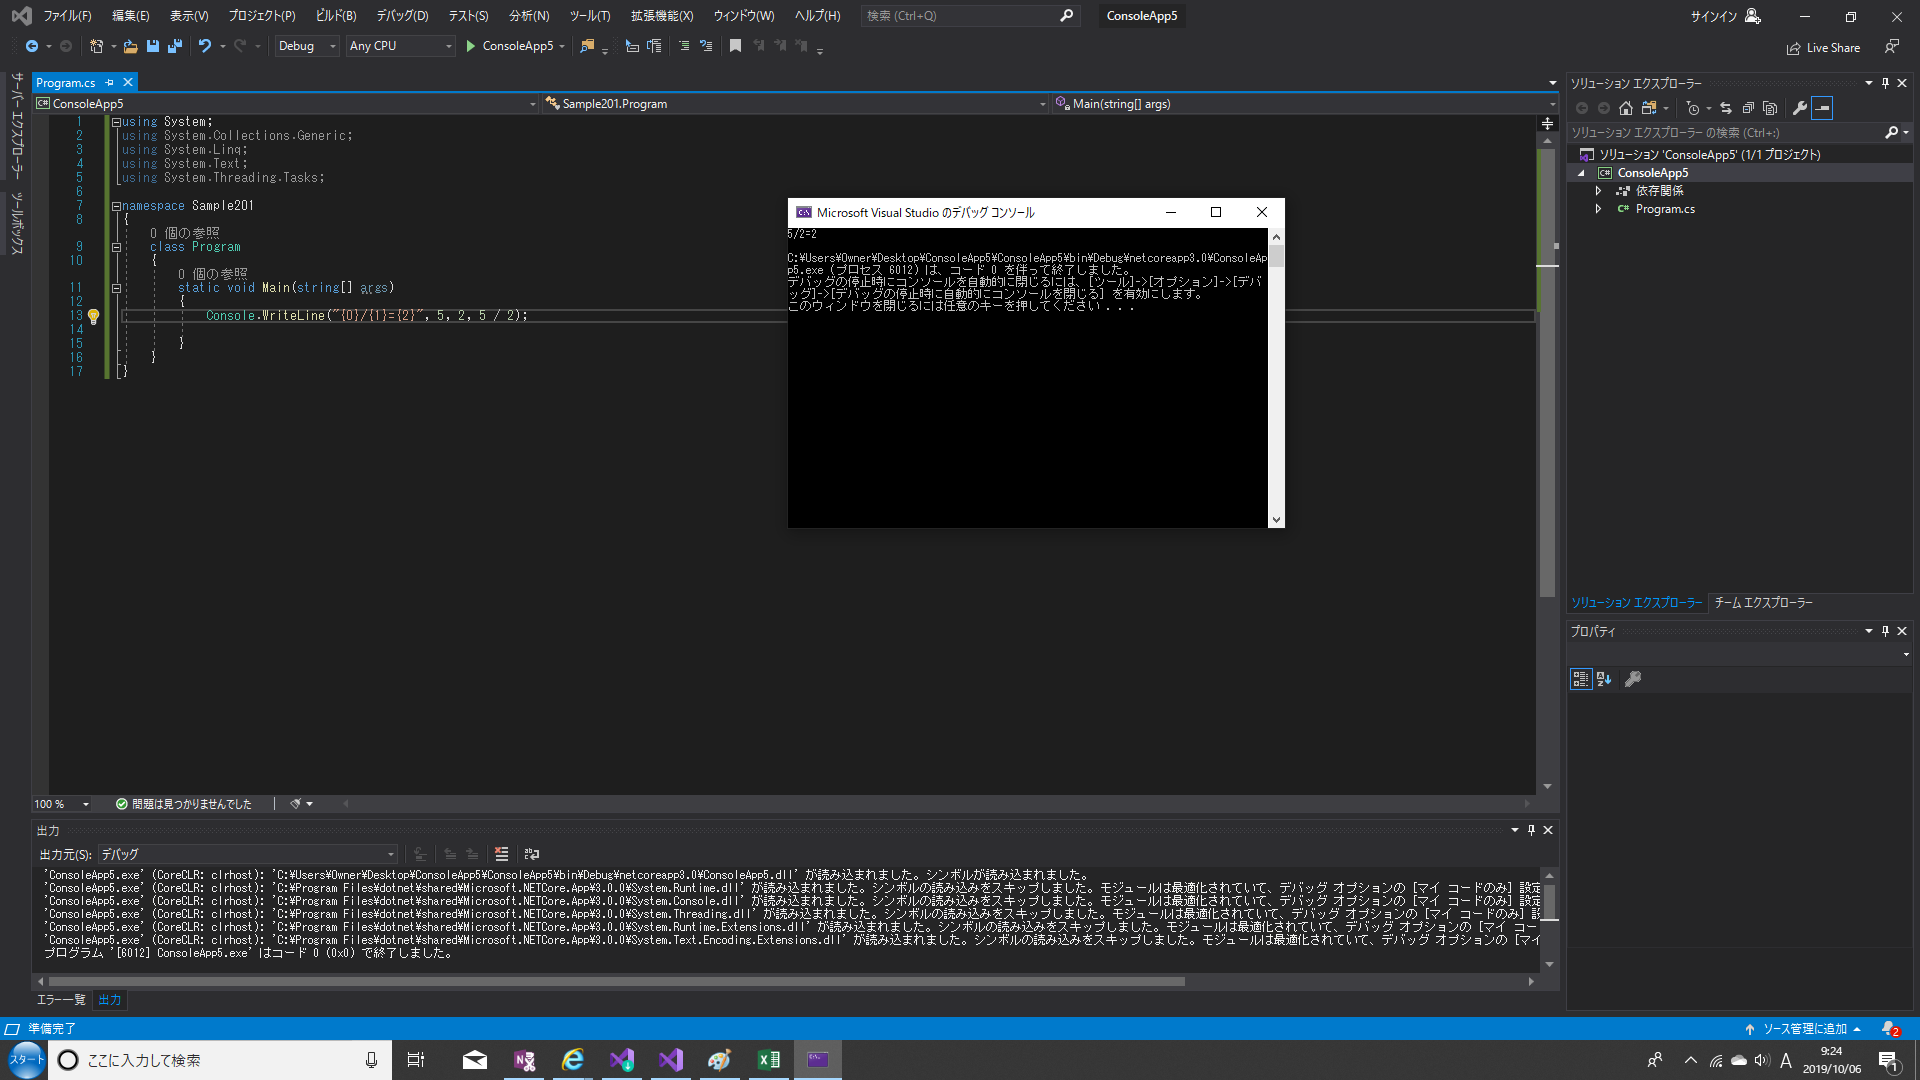This screenshot has height=1080, width=1920.
Task: Click the 検索 (Ctrl+Q) search box
Action: click(970, 16)
